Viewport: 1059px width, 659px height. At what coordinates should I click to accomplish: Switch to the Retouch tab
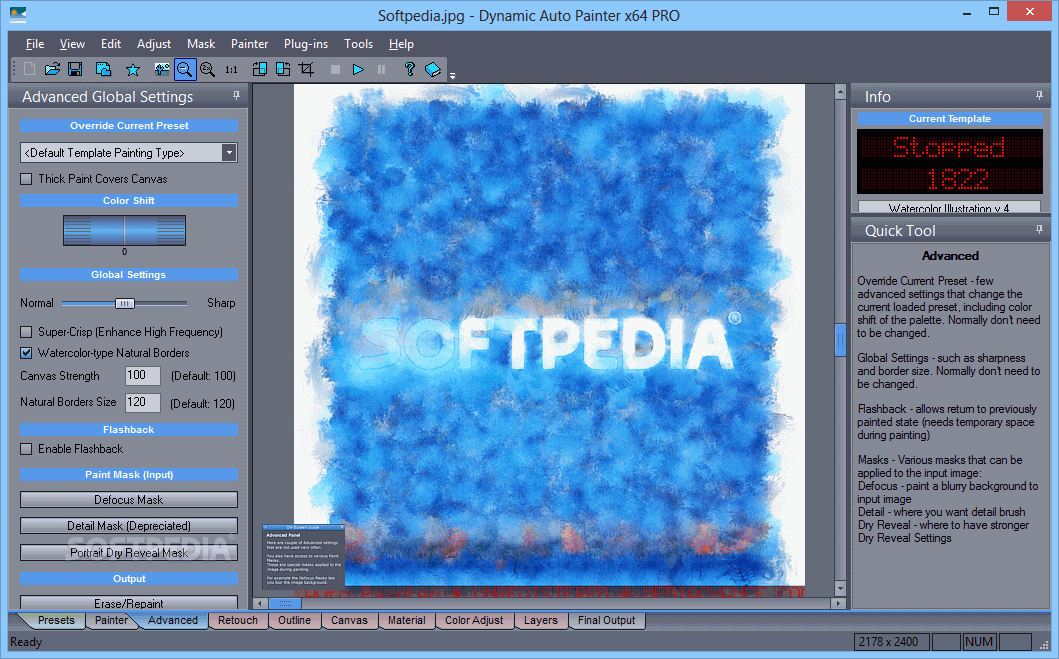click(238, 621)
